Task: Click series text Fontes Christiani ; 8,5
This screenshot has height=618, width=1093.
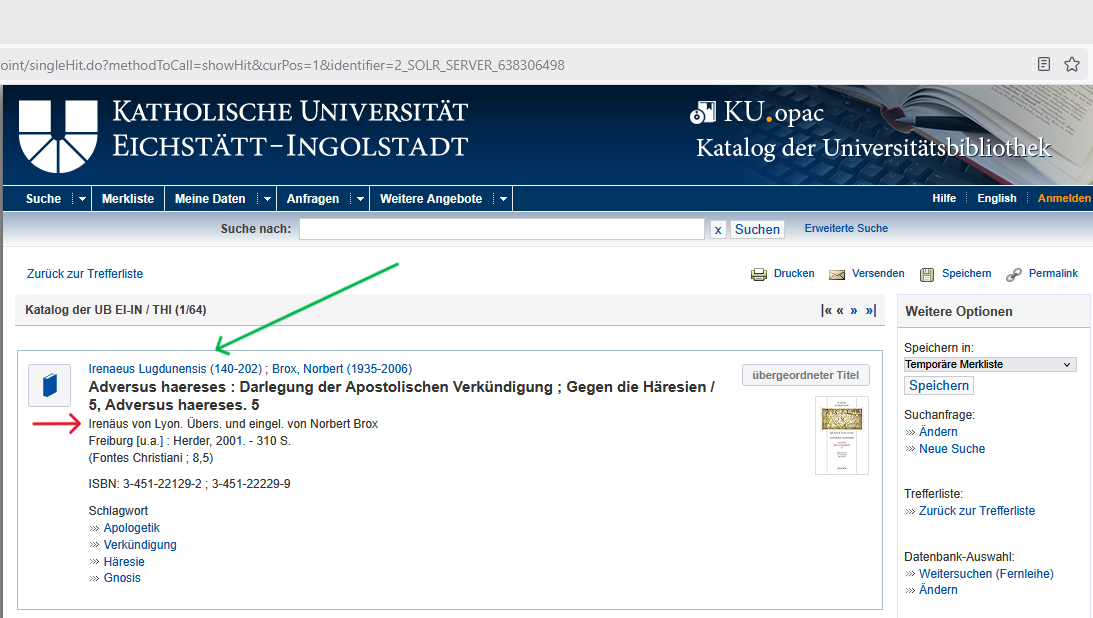Action: click(151, 458)
